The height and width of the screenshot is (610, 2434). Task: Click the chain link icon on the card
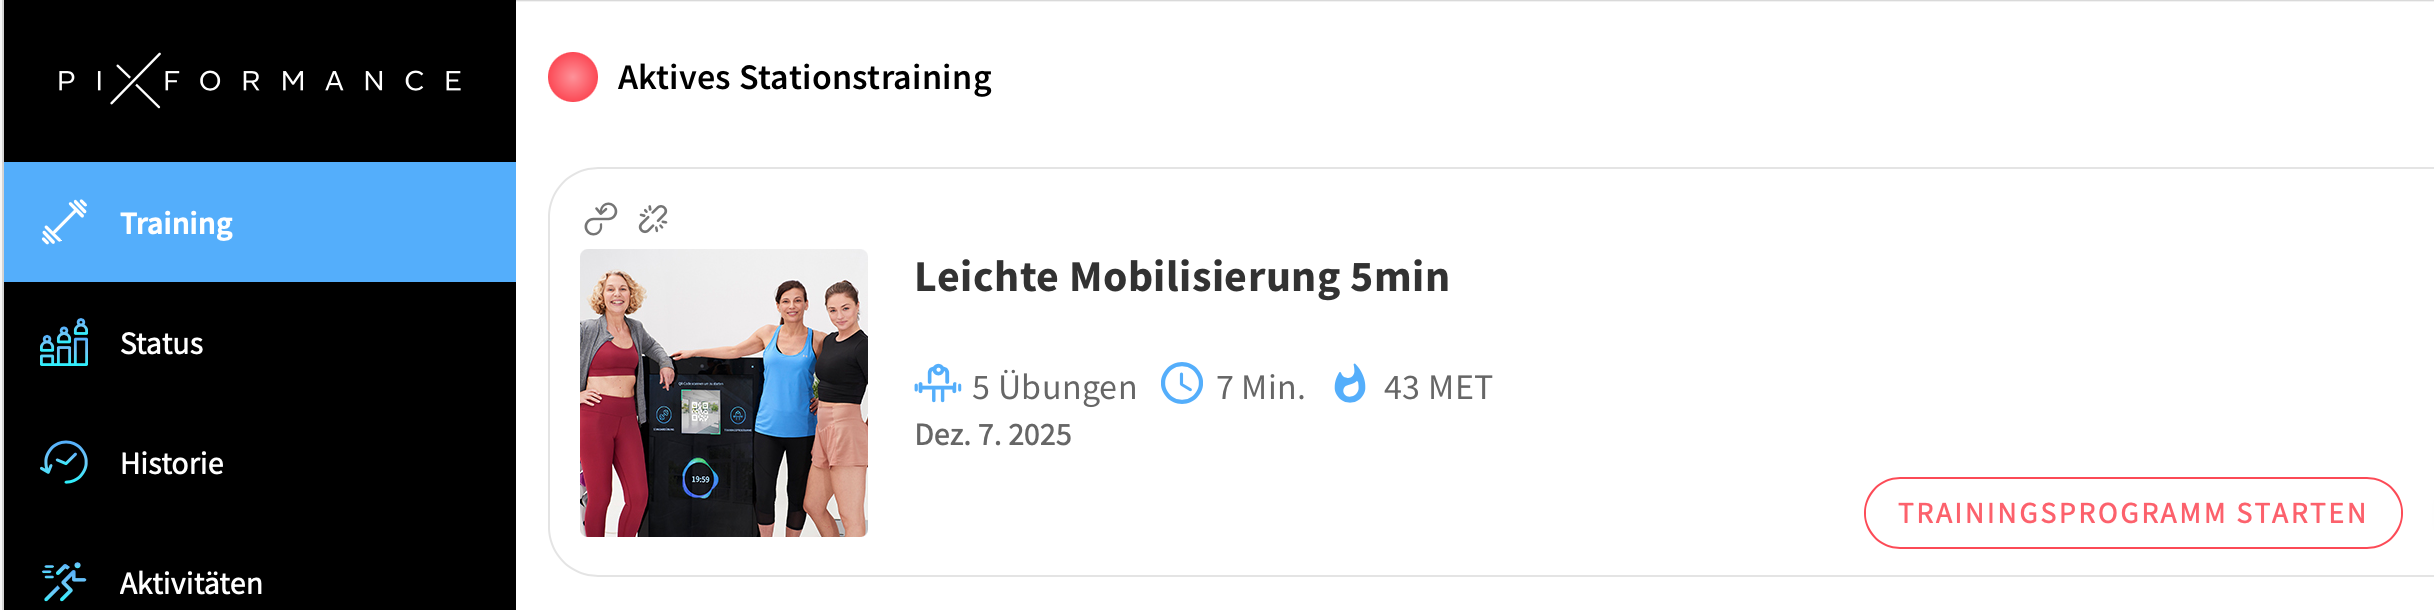tap(601, 218)
